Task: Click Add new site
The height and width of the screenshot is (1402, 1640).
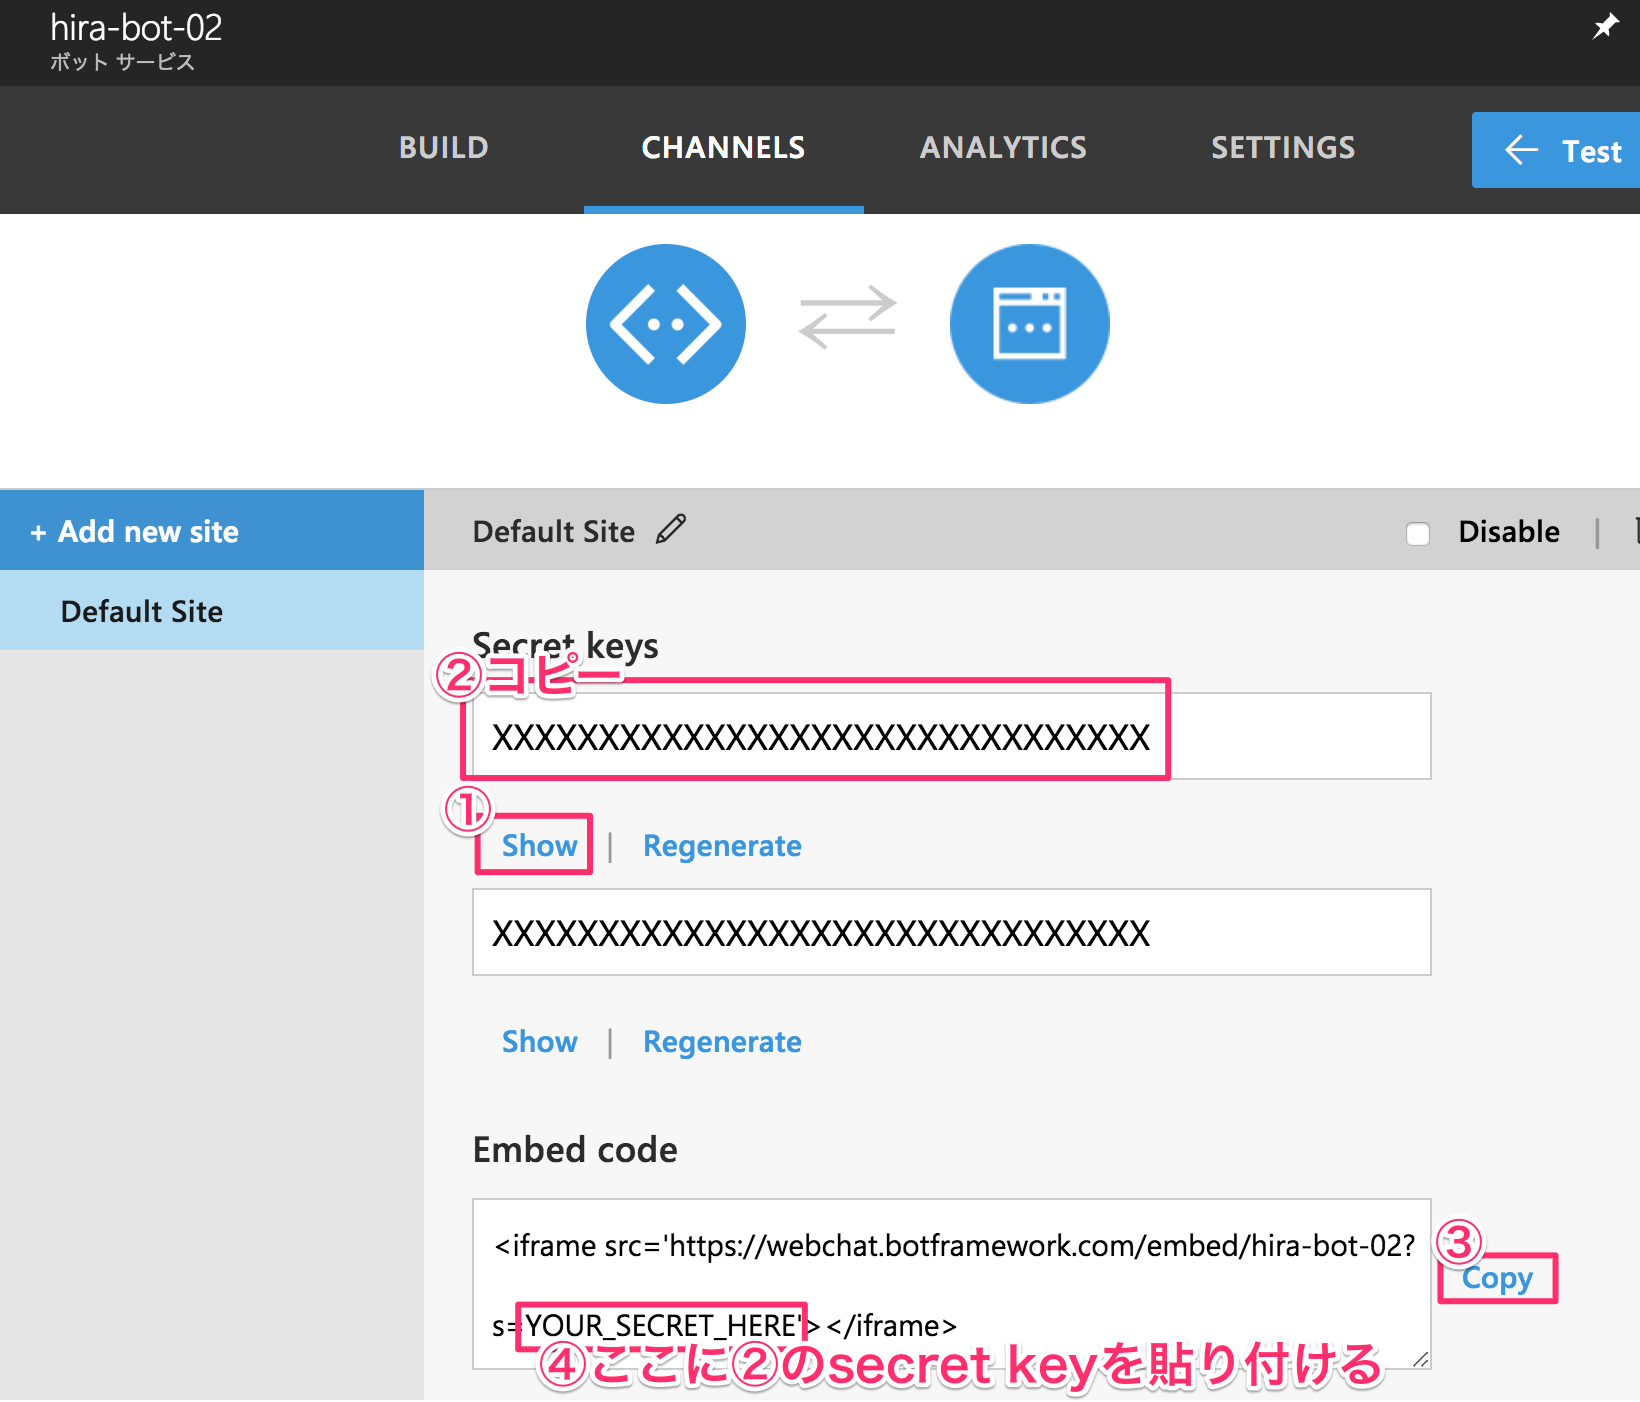Action: coord(136,530)
